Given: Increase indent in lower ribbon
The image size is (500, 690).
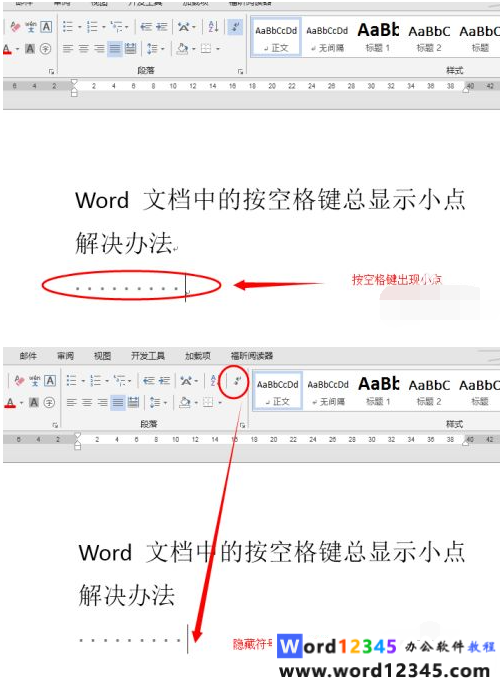Looking at the screenshot, I should 164,381.
